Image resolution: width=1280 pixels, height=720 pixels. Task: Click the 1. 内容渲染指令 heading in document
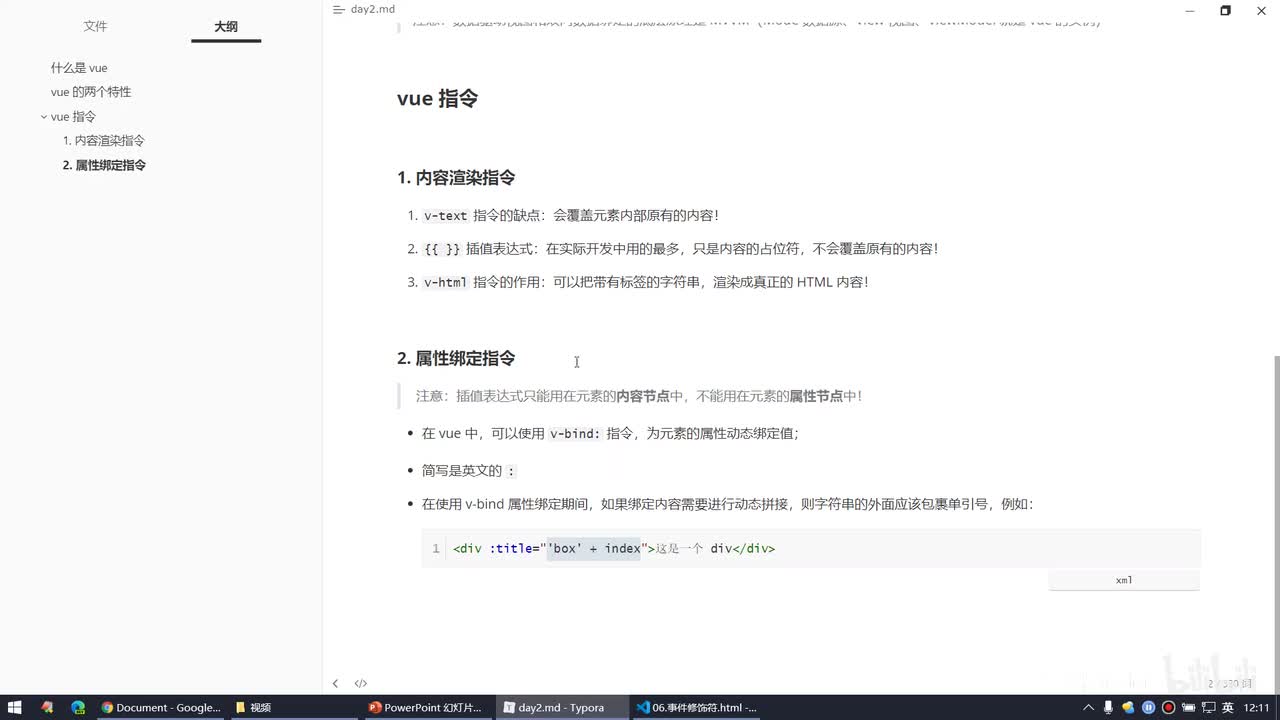[456, 178]
